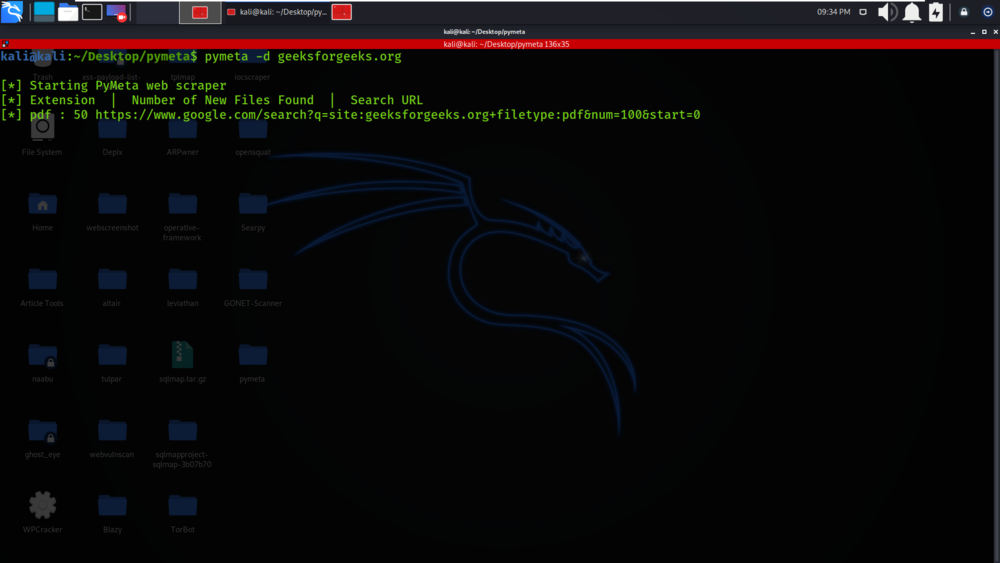Select the Home folder desktop icon
Screen dimensions: 1000x563
(42, 212)
